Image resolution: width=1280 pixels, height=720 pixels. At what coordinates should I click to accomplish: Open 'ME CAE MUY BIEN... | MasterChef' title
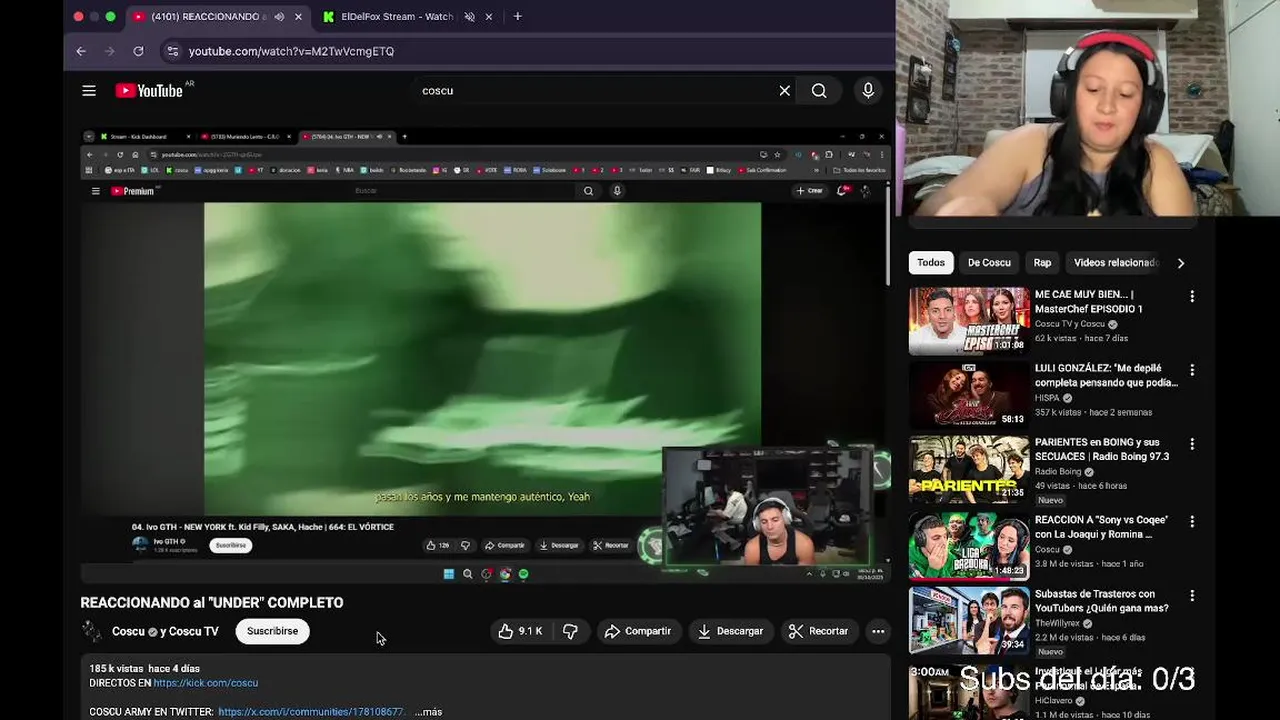(1089, 302)
